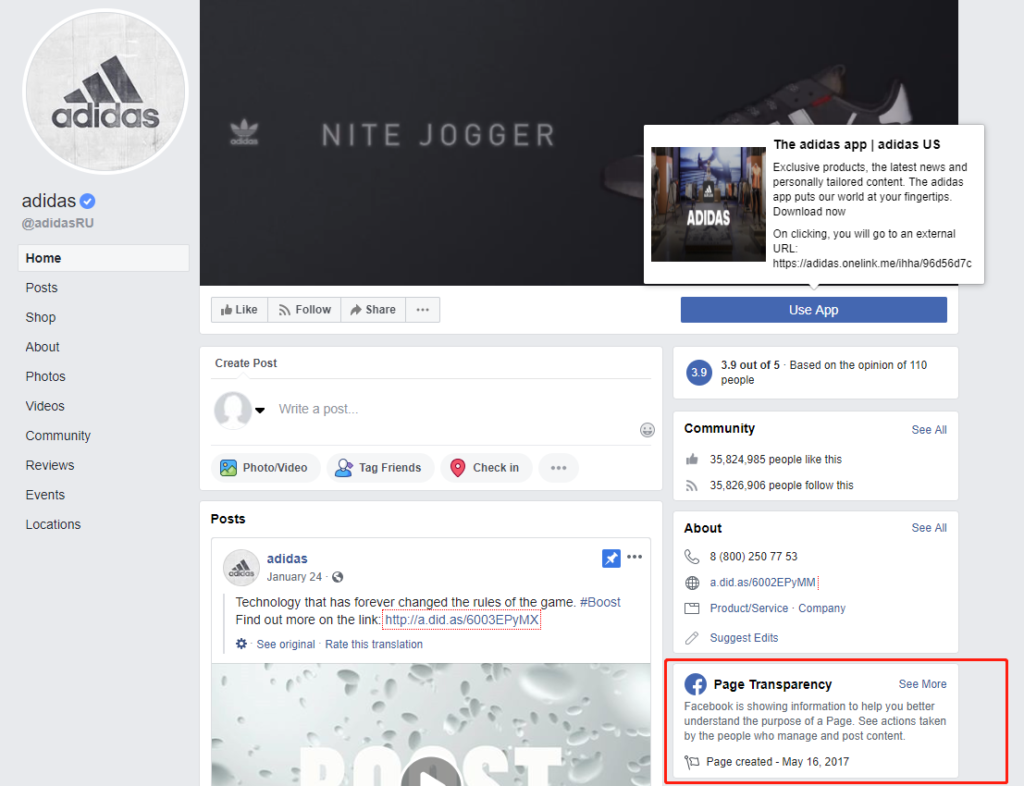This screenshot has width=1024, height=786.
Task: Click the follow feed icon beside follower count
Action: (692, 486)
